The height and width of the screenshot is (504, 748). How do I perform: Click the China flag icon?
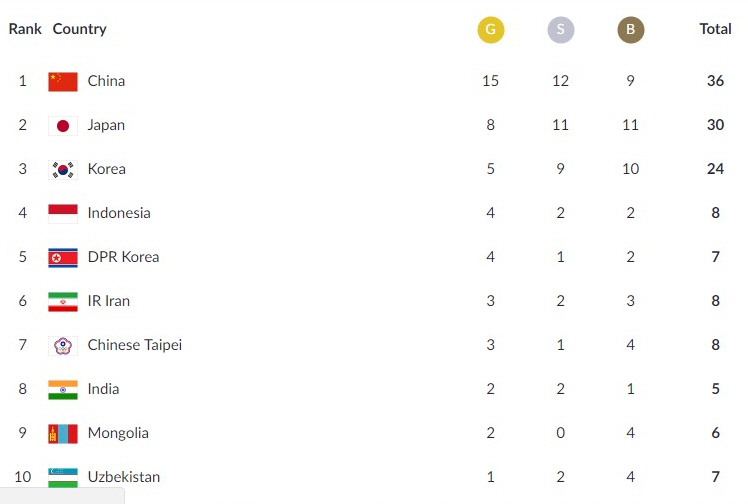pyautogui.click(x=63, y=82)
